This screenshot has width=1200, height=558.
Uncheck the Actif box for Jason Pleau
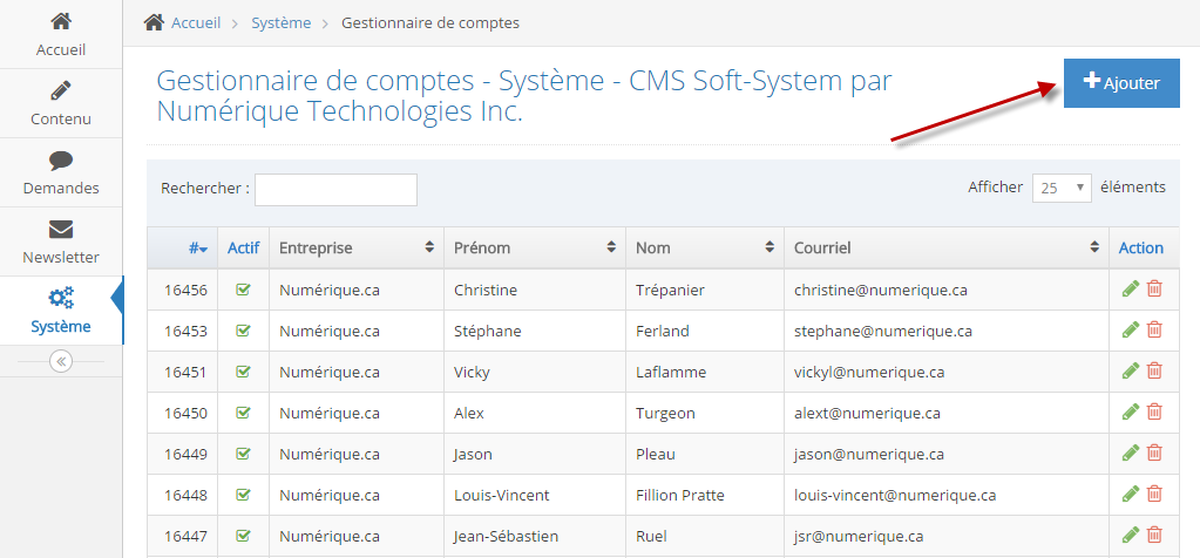click(243, 454)
